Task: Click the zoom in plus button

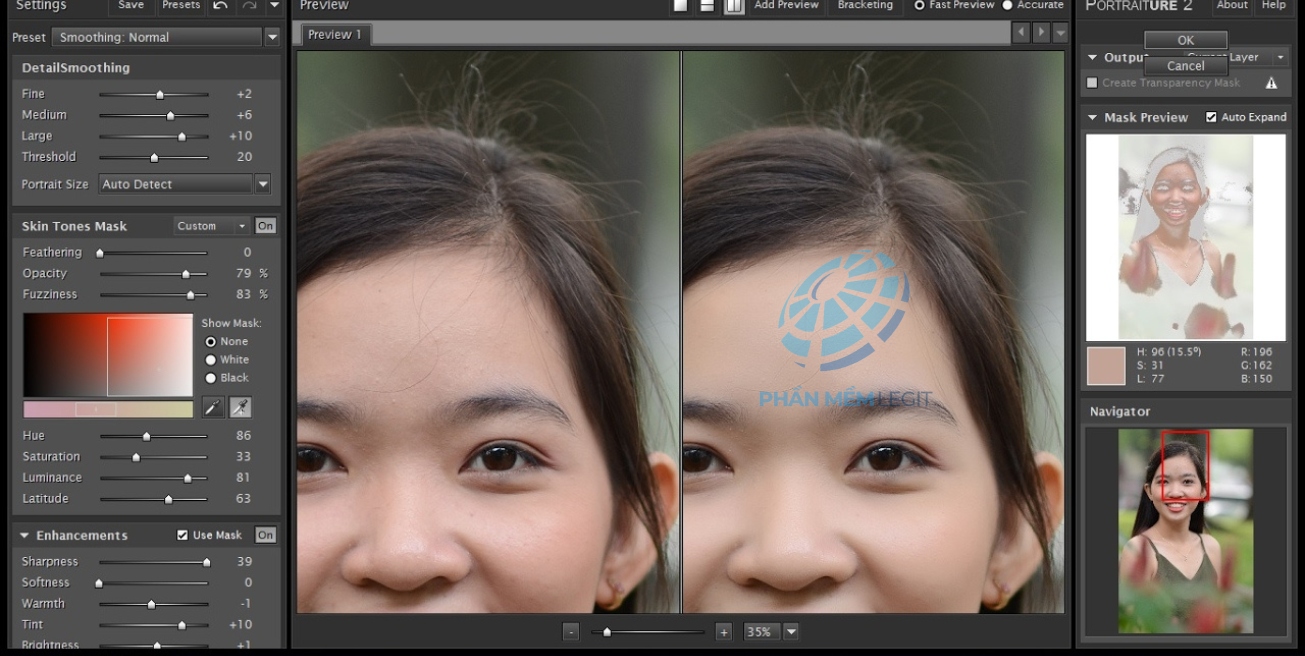Action: pos(724,632)
